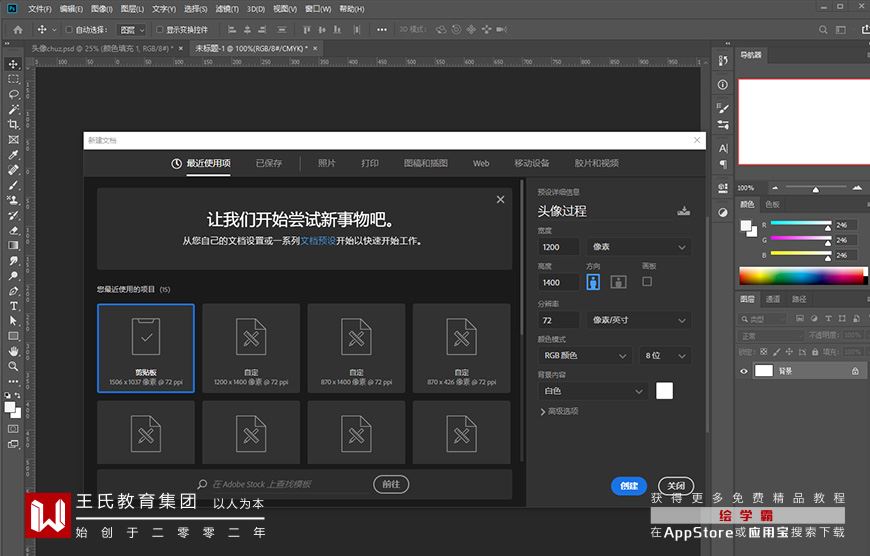Switch to the 照片 presets tab
Screen dimensions: 870x556
point(326,163)
